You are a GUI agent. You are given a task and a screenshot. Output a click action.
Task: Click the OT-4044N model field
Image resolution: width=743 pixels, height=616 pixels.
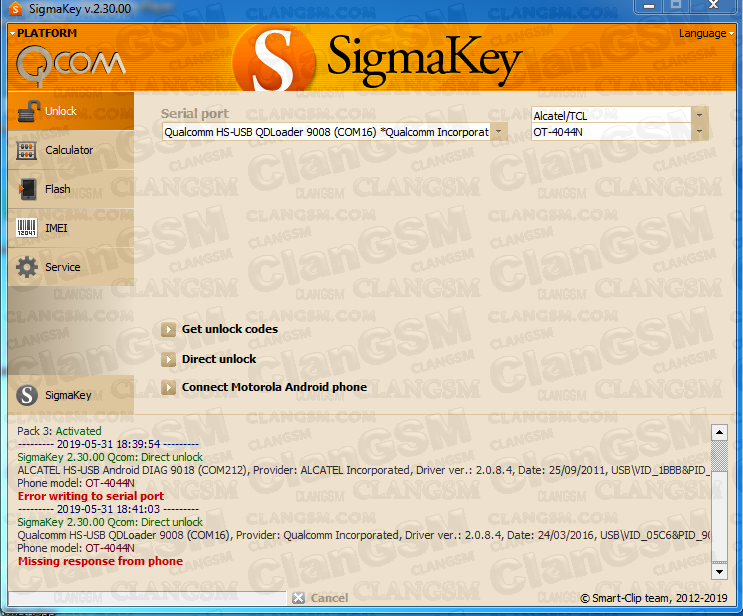point(611,132)
